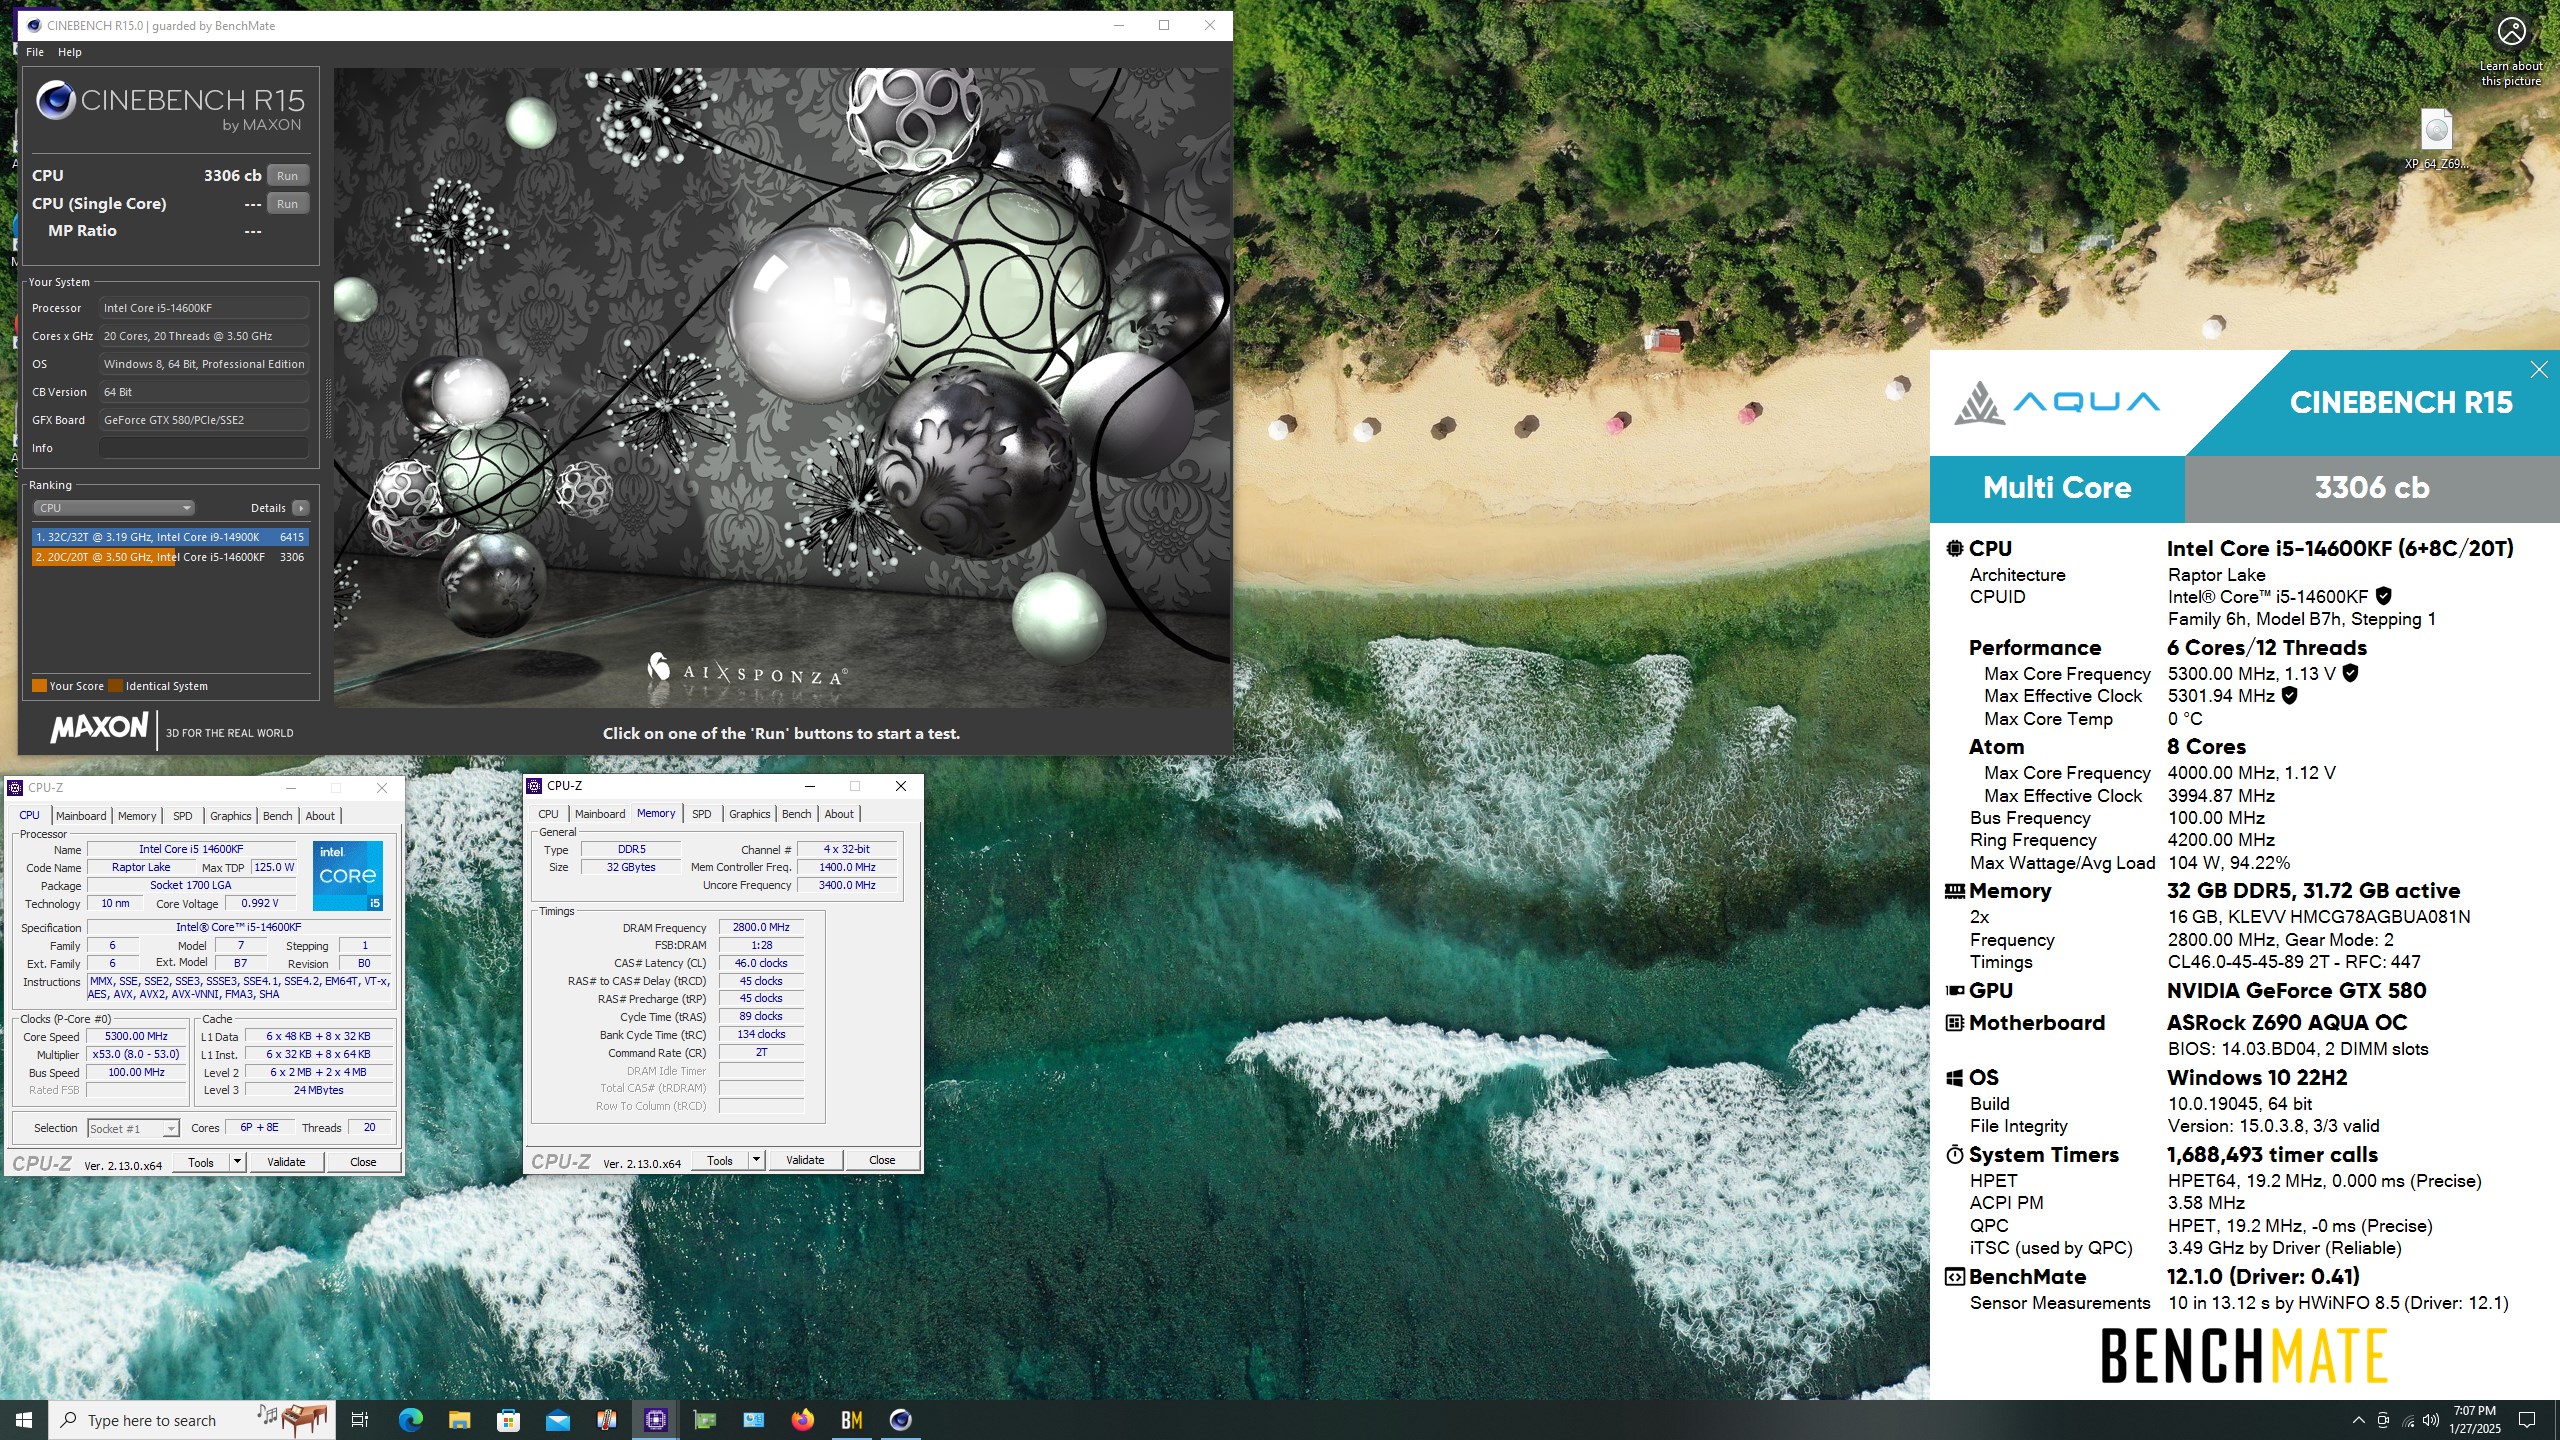Click the ranking Details arrow button

click(300, 508)
